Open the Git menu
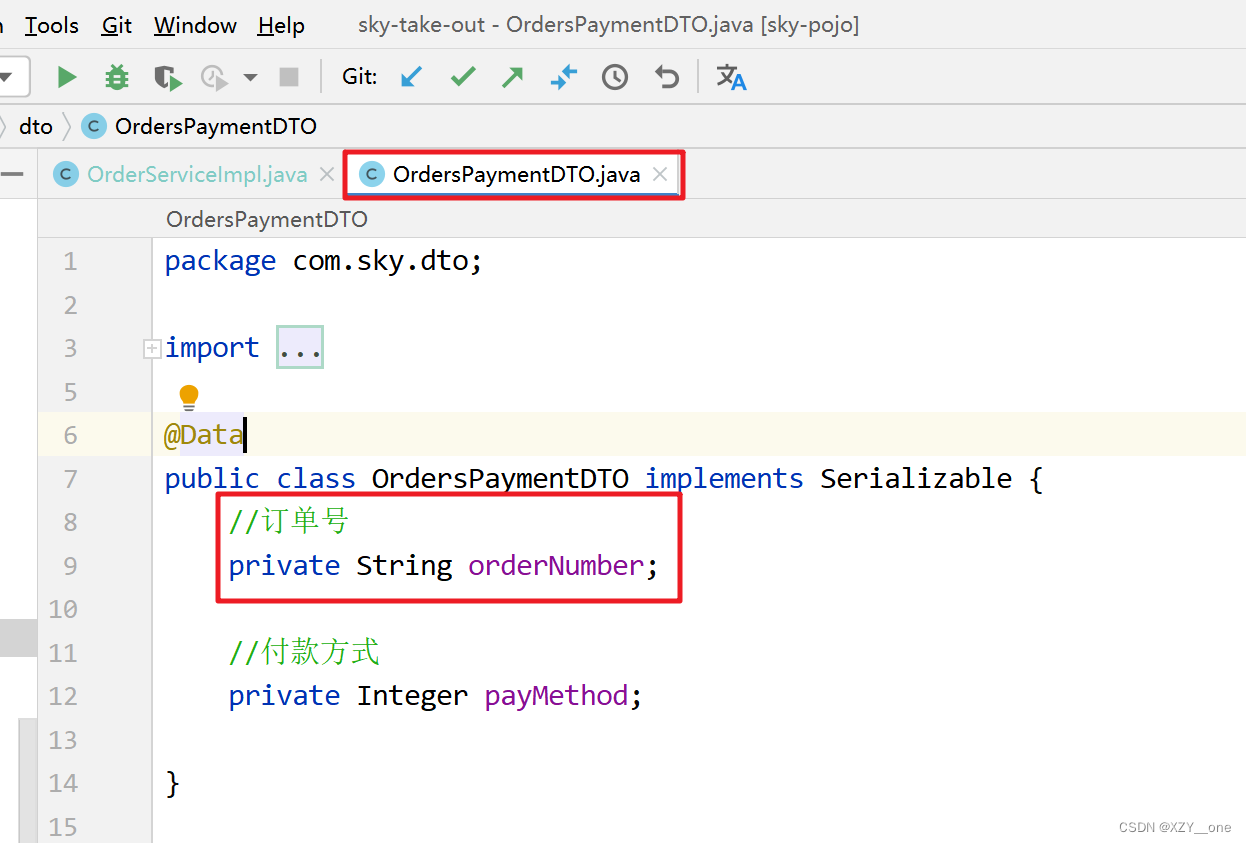Image resolution: width=1246 pixels, height=843 pixels. click(x=117, y=25)
